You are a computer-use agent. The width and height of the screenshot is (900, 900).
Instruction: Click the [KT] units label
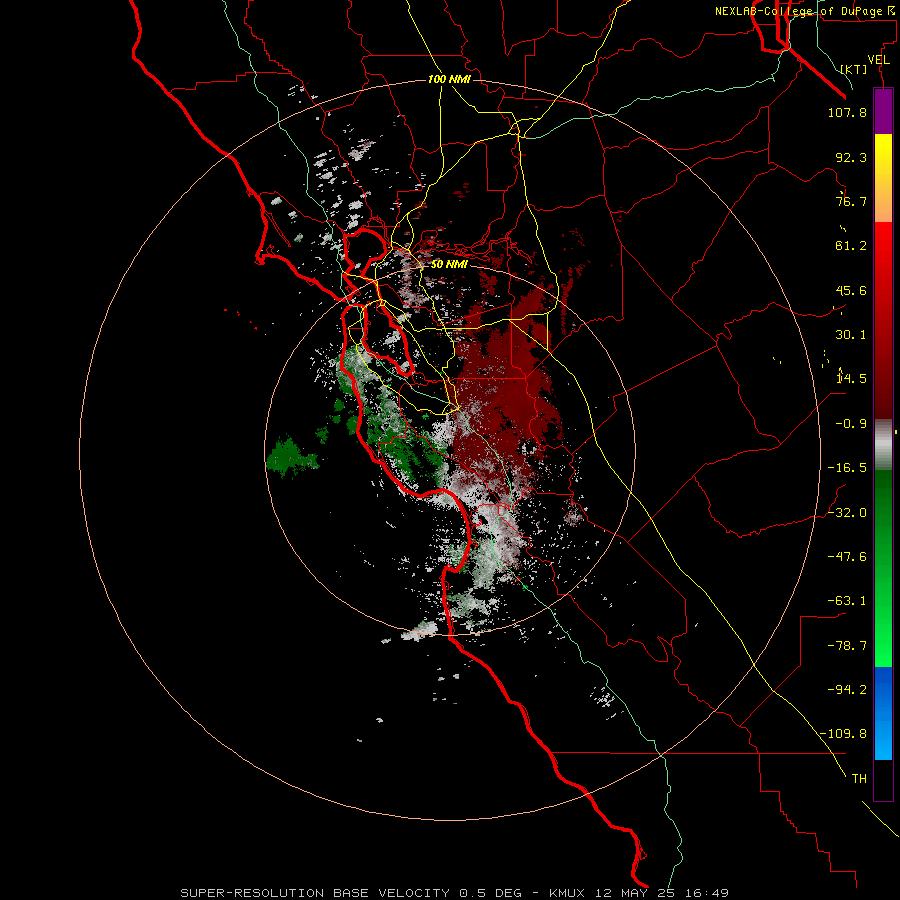854,69
